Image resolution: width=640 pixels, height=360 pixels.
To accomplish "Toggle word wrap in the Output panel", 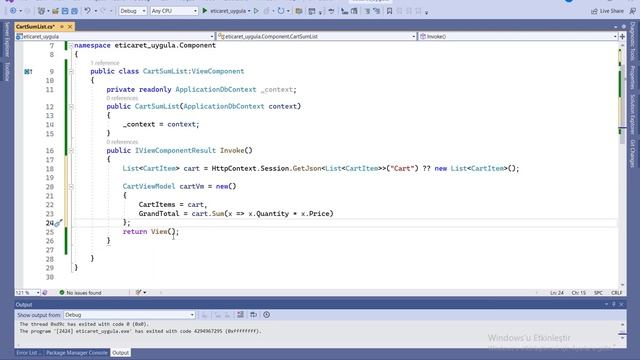I will tap(253, 315).
